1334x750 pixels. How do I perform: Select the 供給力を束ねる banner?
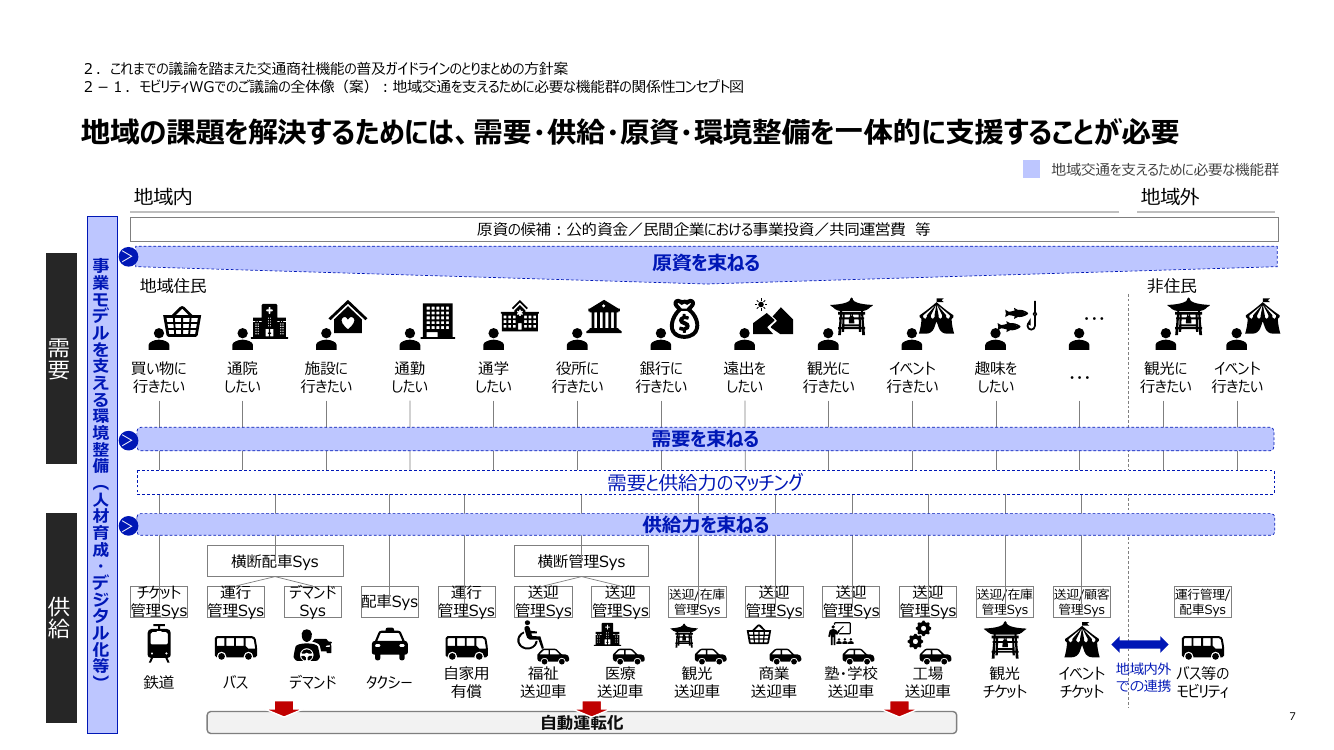pyautogui.click(x=705, y=524)
